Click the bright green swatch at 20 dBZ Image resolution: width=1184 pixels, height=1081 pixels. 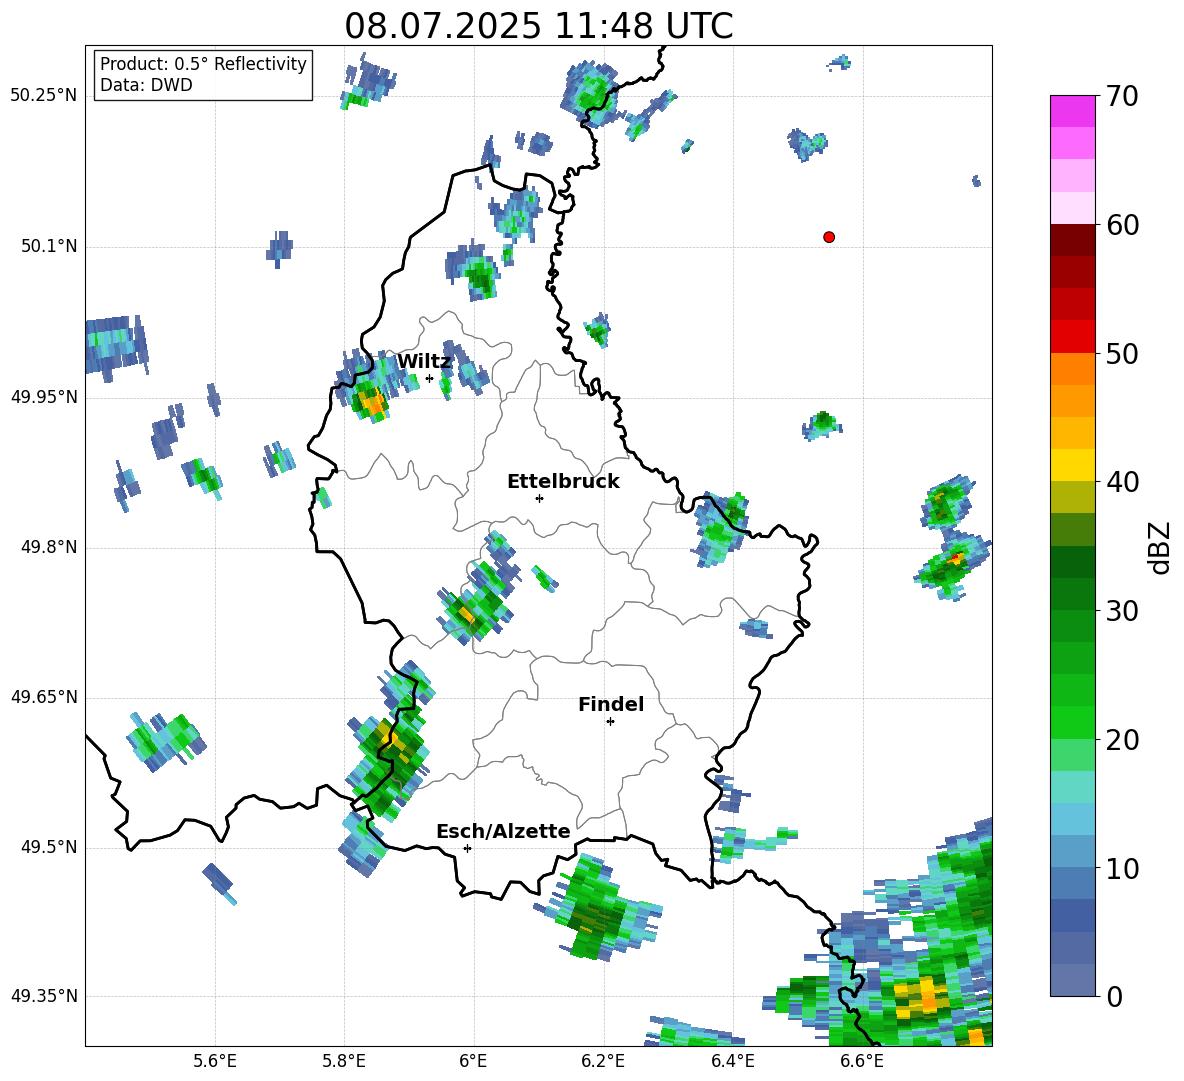[1072, 722]
